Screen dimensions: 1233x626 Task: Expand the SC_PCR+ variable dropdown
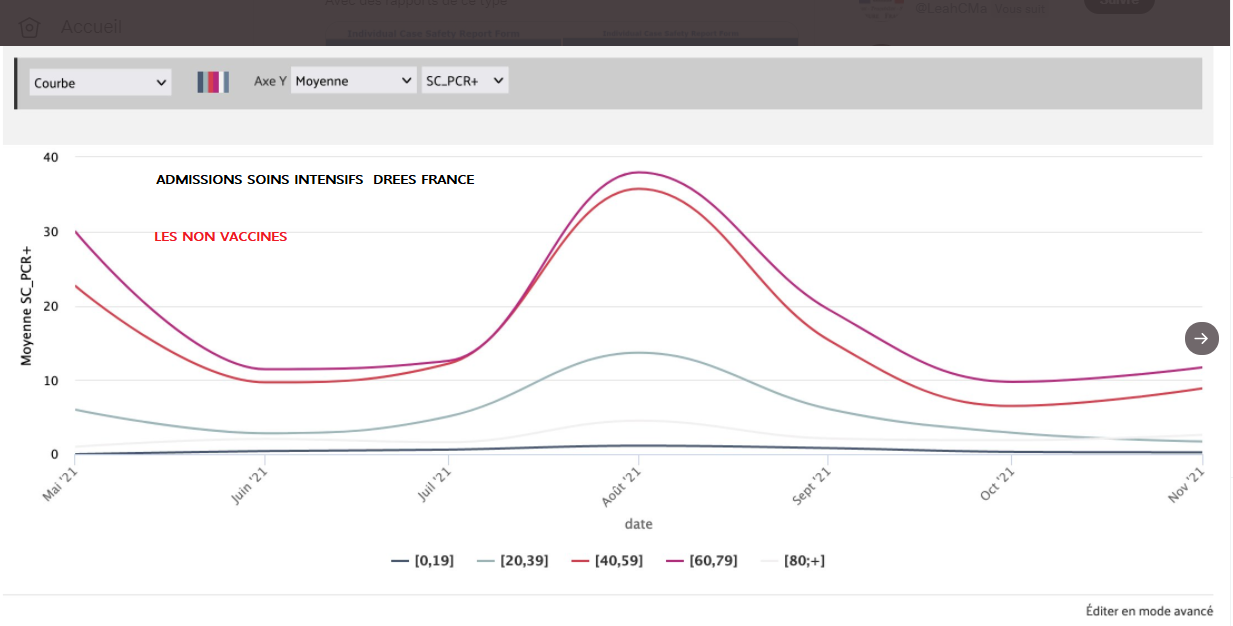coord(465,81)
